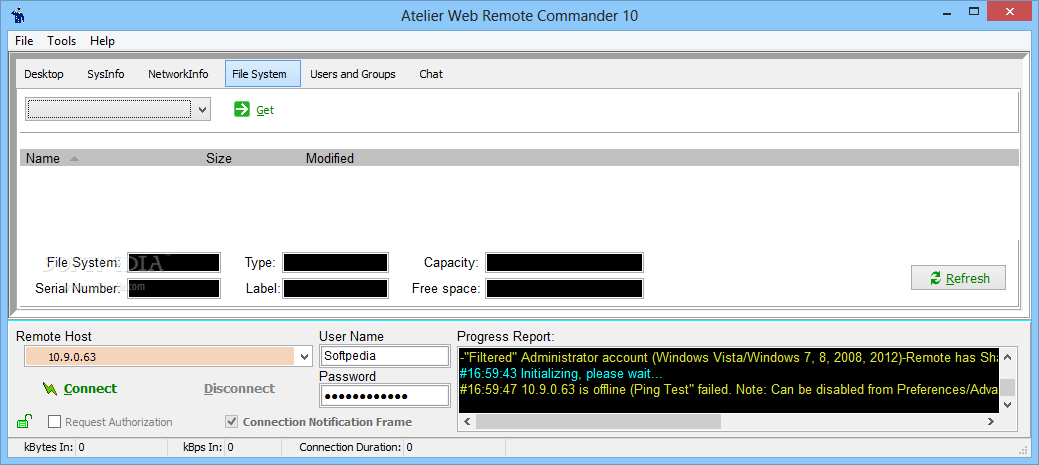Click the Serial Number value box
Screen dimensions: 1039x465
[x=174, y=289]
